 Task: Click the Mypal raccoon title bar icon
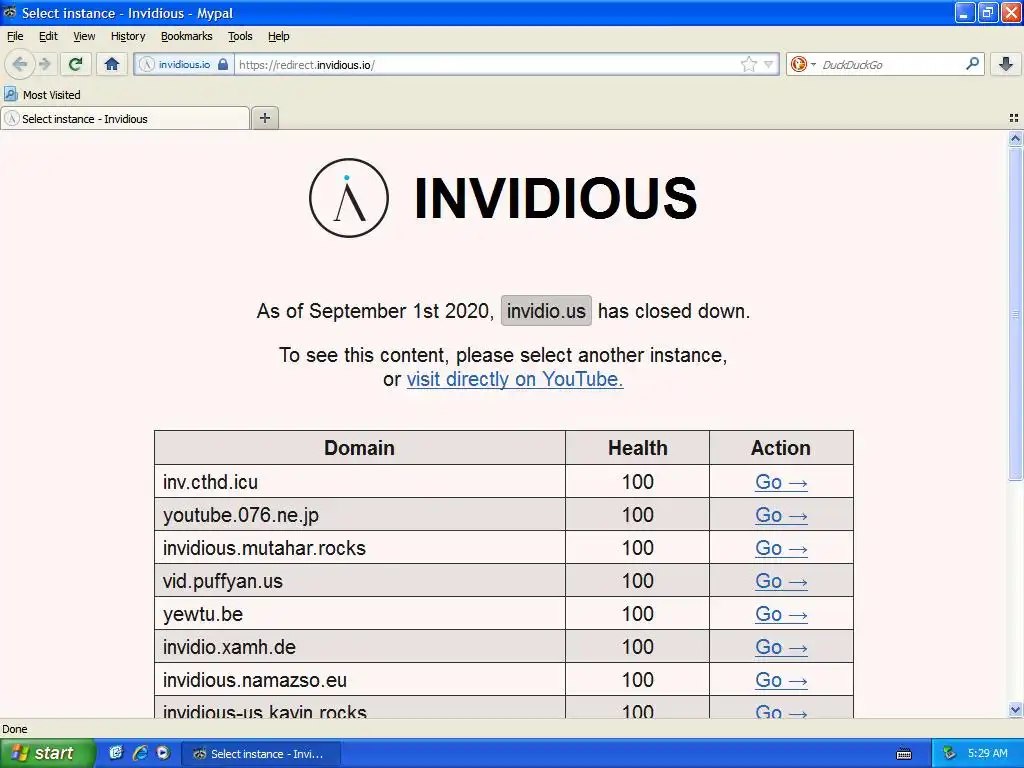[x=10, y=12]
